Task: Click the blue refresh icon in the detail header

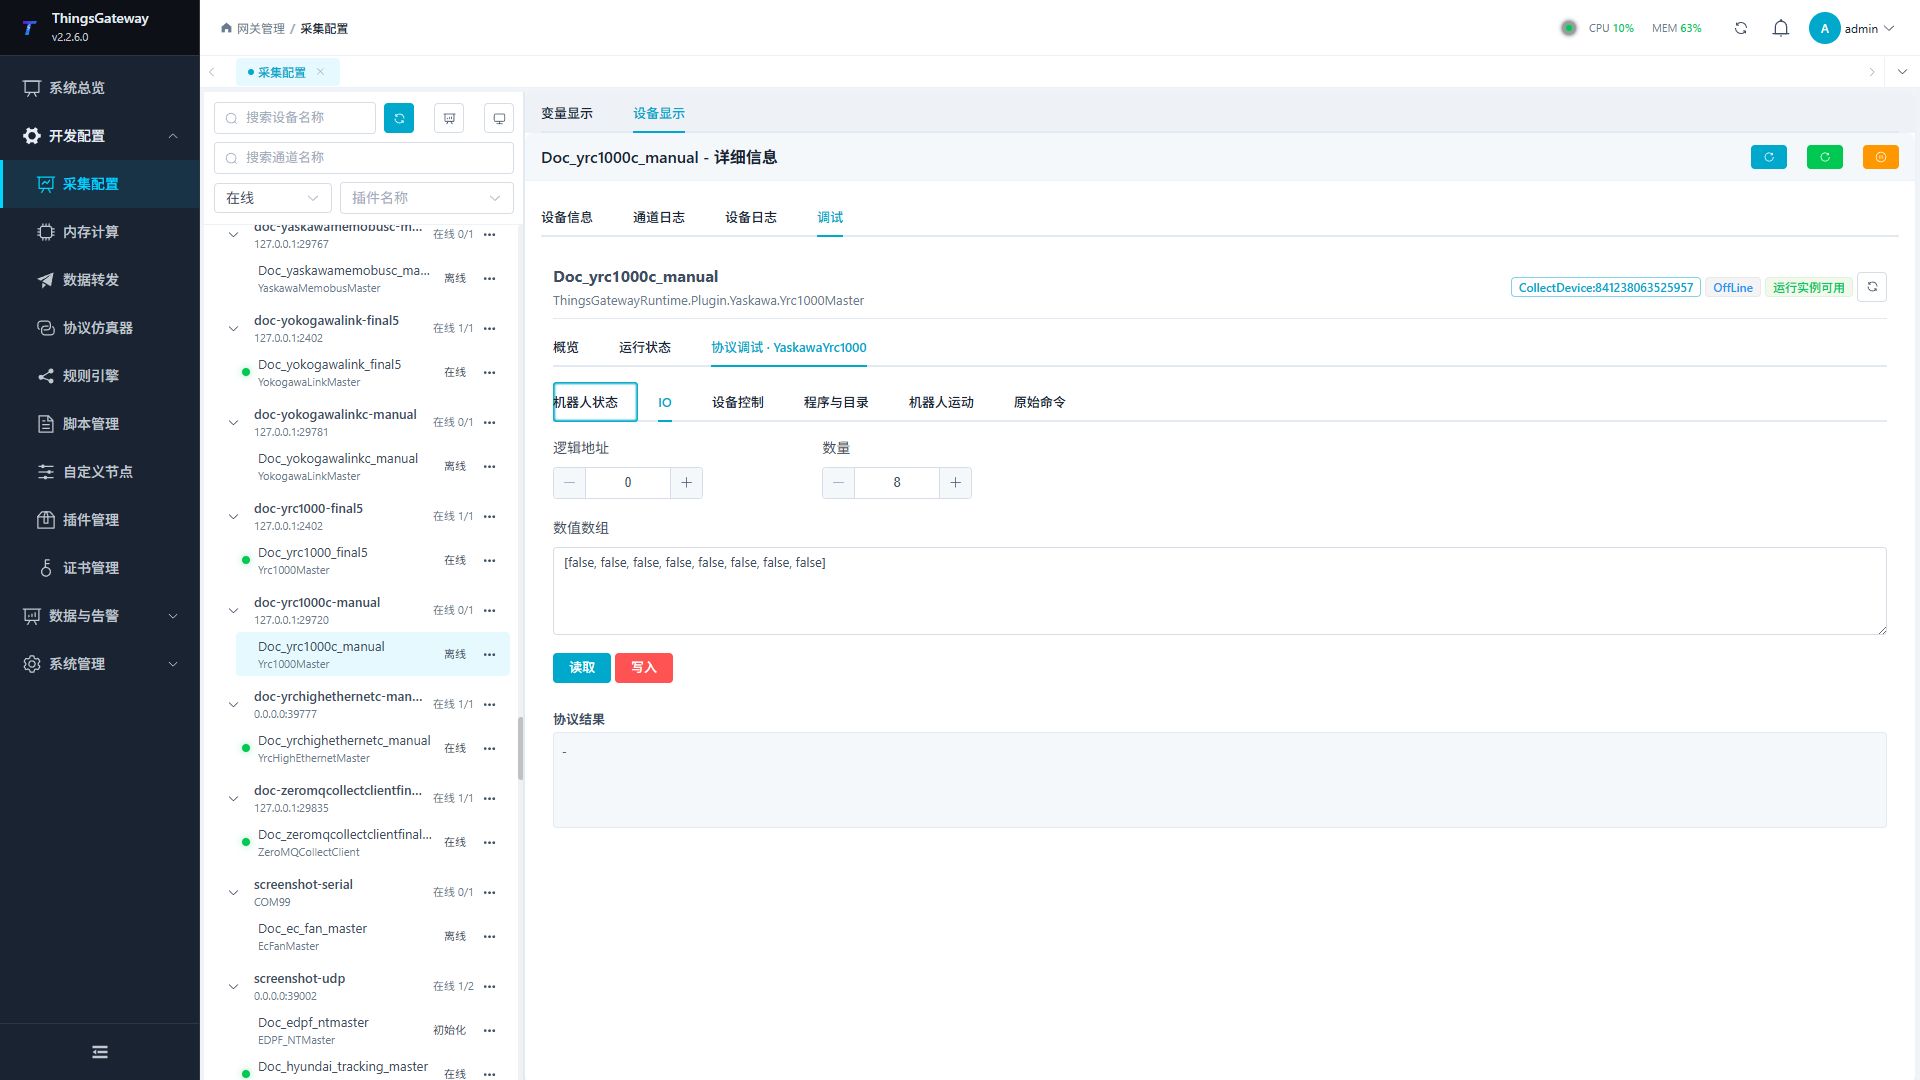Action: tap(1769, 157)
